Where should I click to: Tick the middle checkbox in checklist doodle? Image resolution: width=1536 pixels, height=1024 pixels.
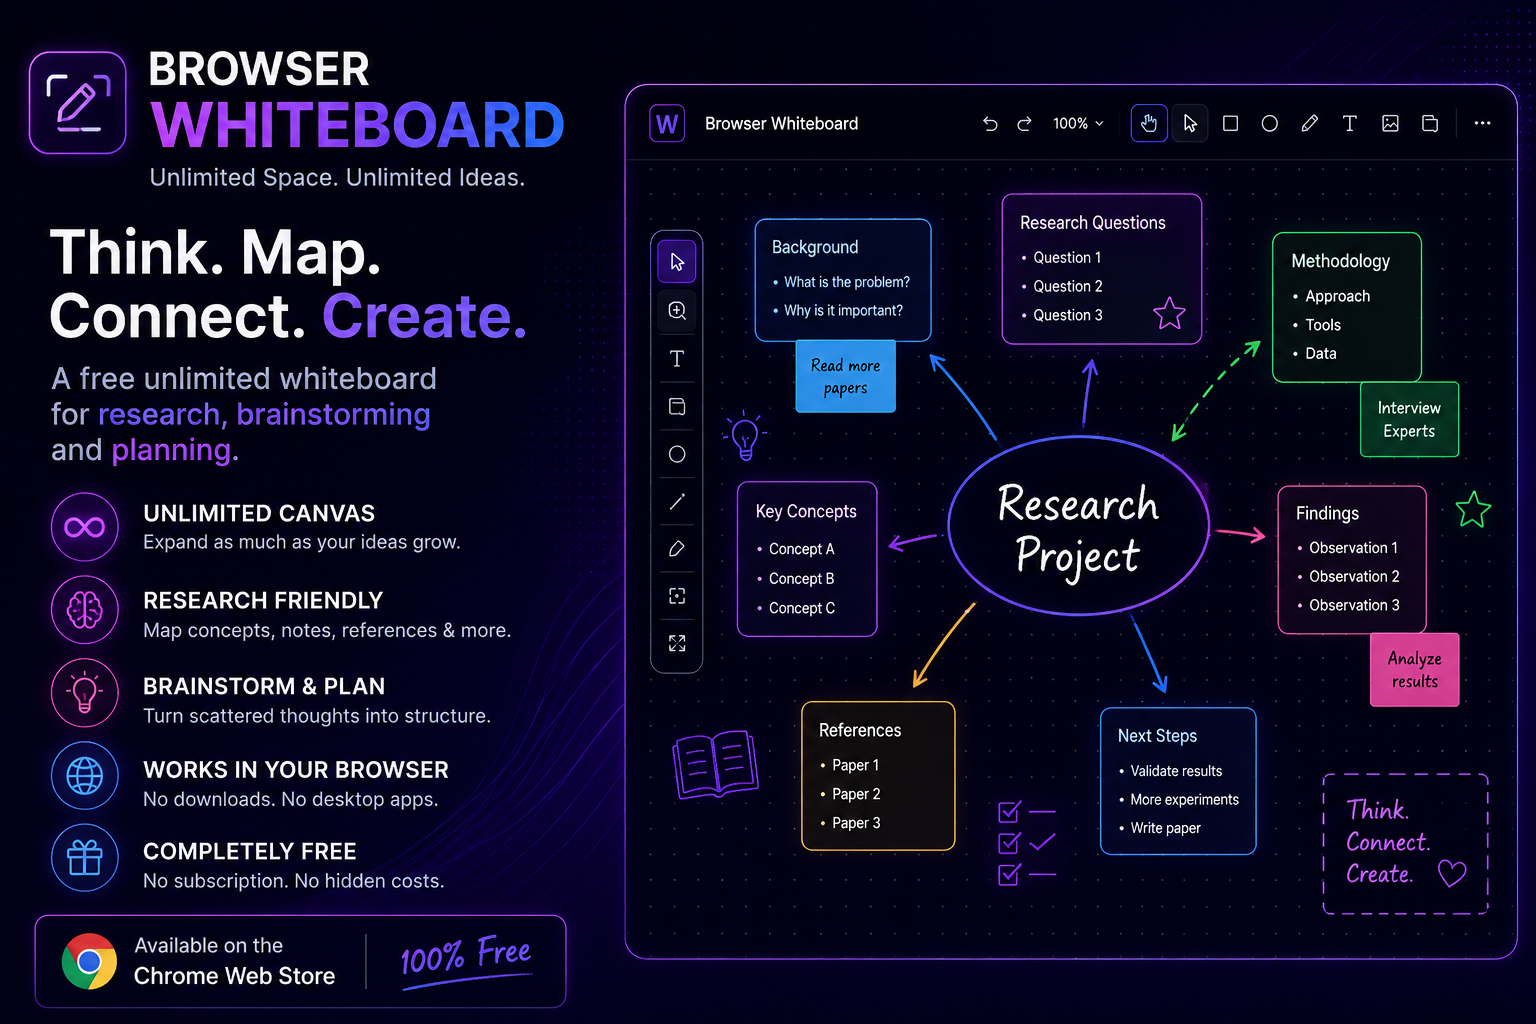point(1009,843)
